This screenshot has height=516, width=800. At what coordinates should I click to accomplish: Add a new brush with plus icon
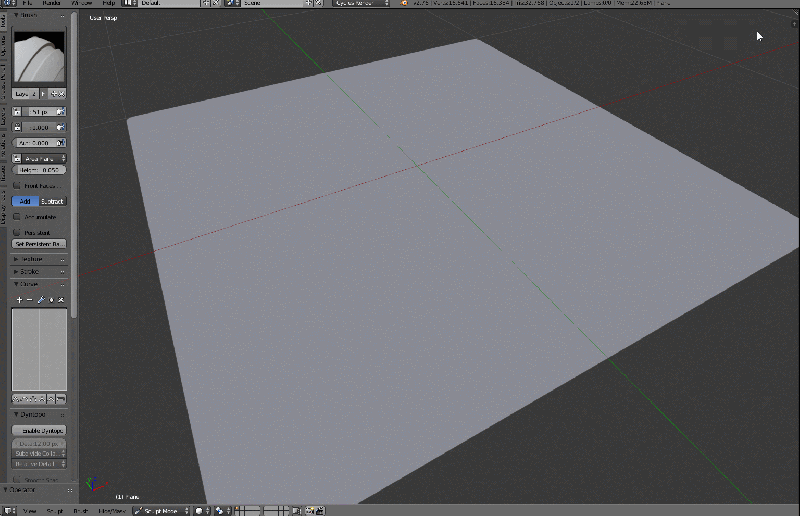(x=54, y=94)
